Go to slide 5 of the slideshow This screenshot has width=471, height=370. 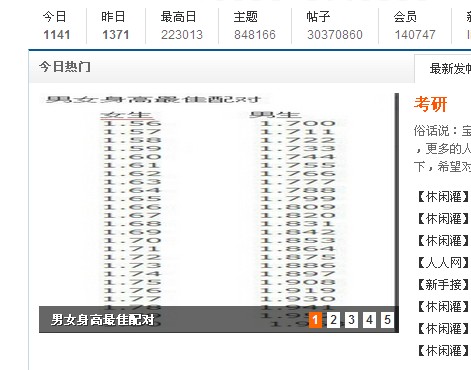[x=387, y=320]
